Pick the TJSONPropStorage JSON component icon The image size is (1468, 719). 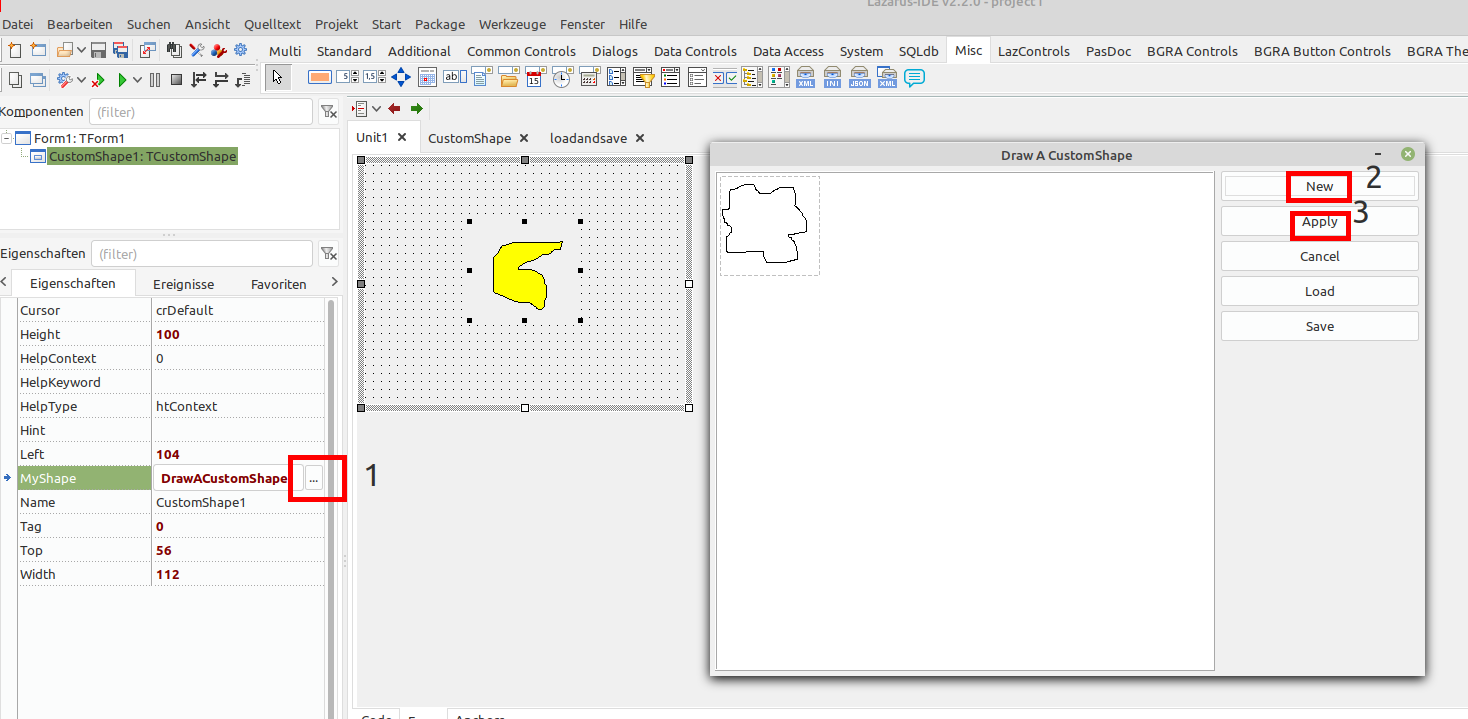tap(859, 77)
